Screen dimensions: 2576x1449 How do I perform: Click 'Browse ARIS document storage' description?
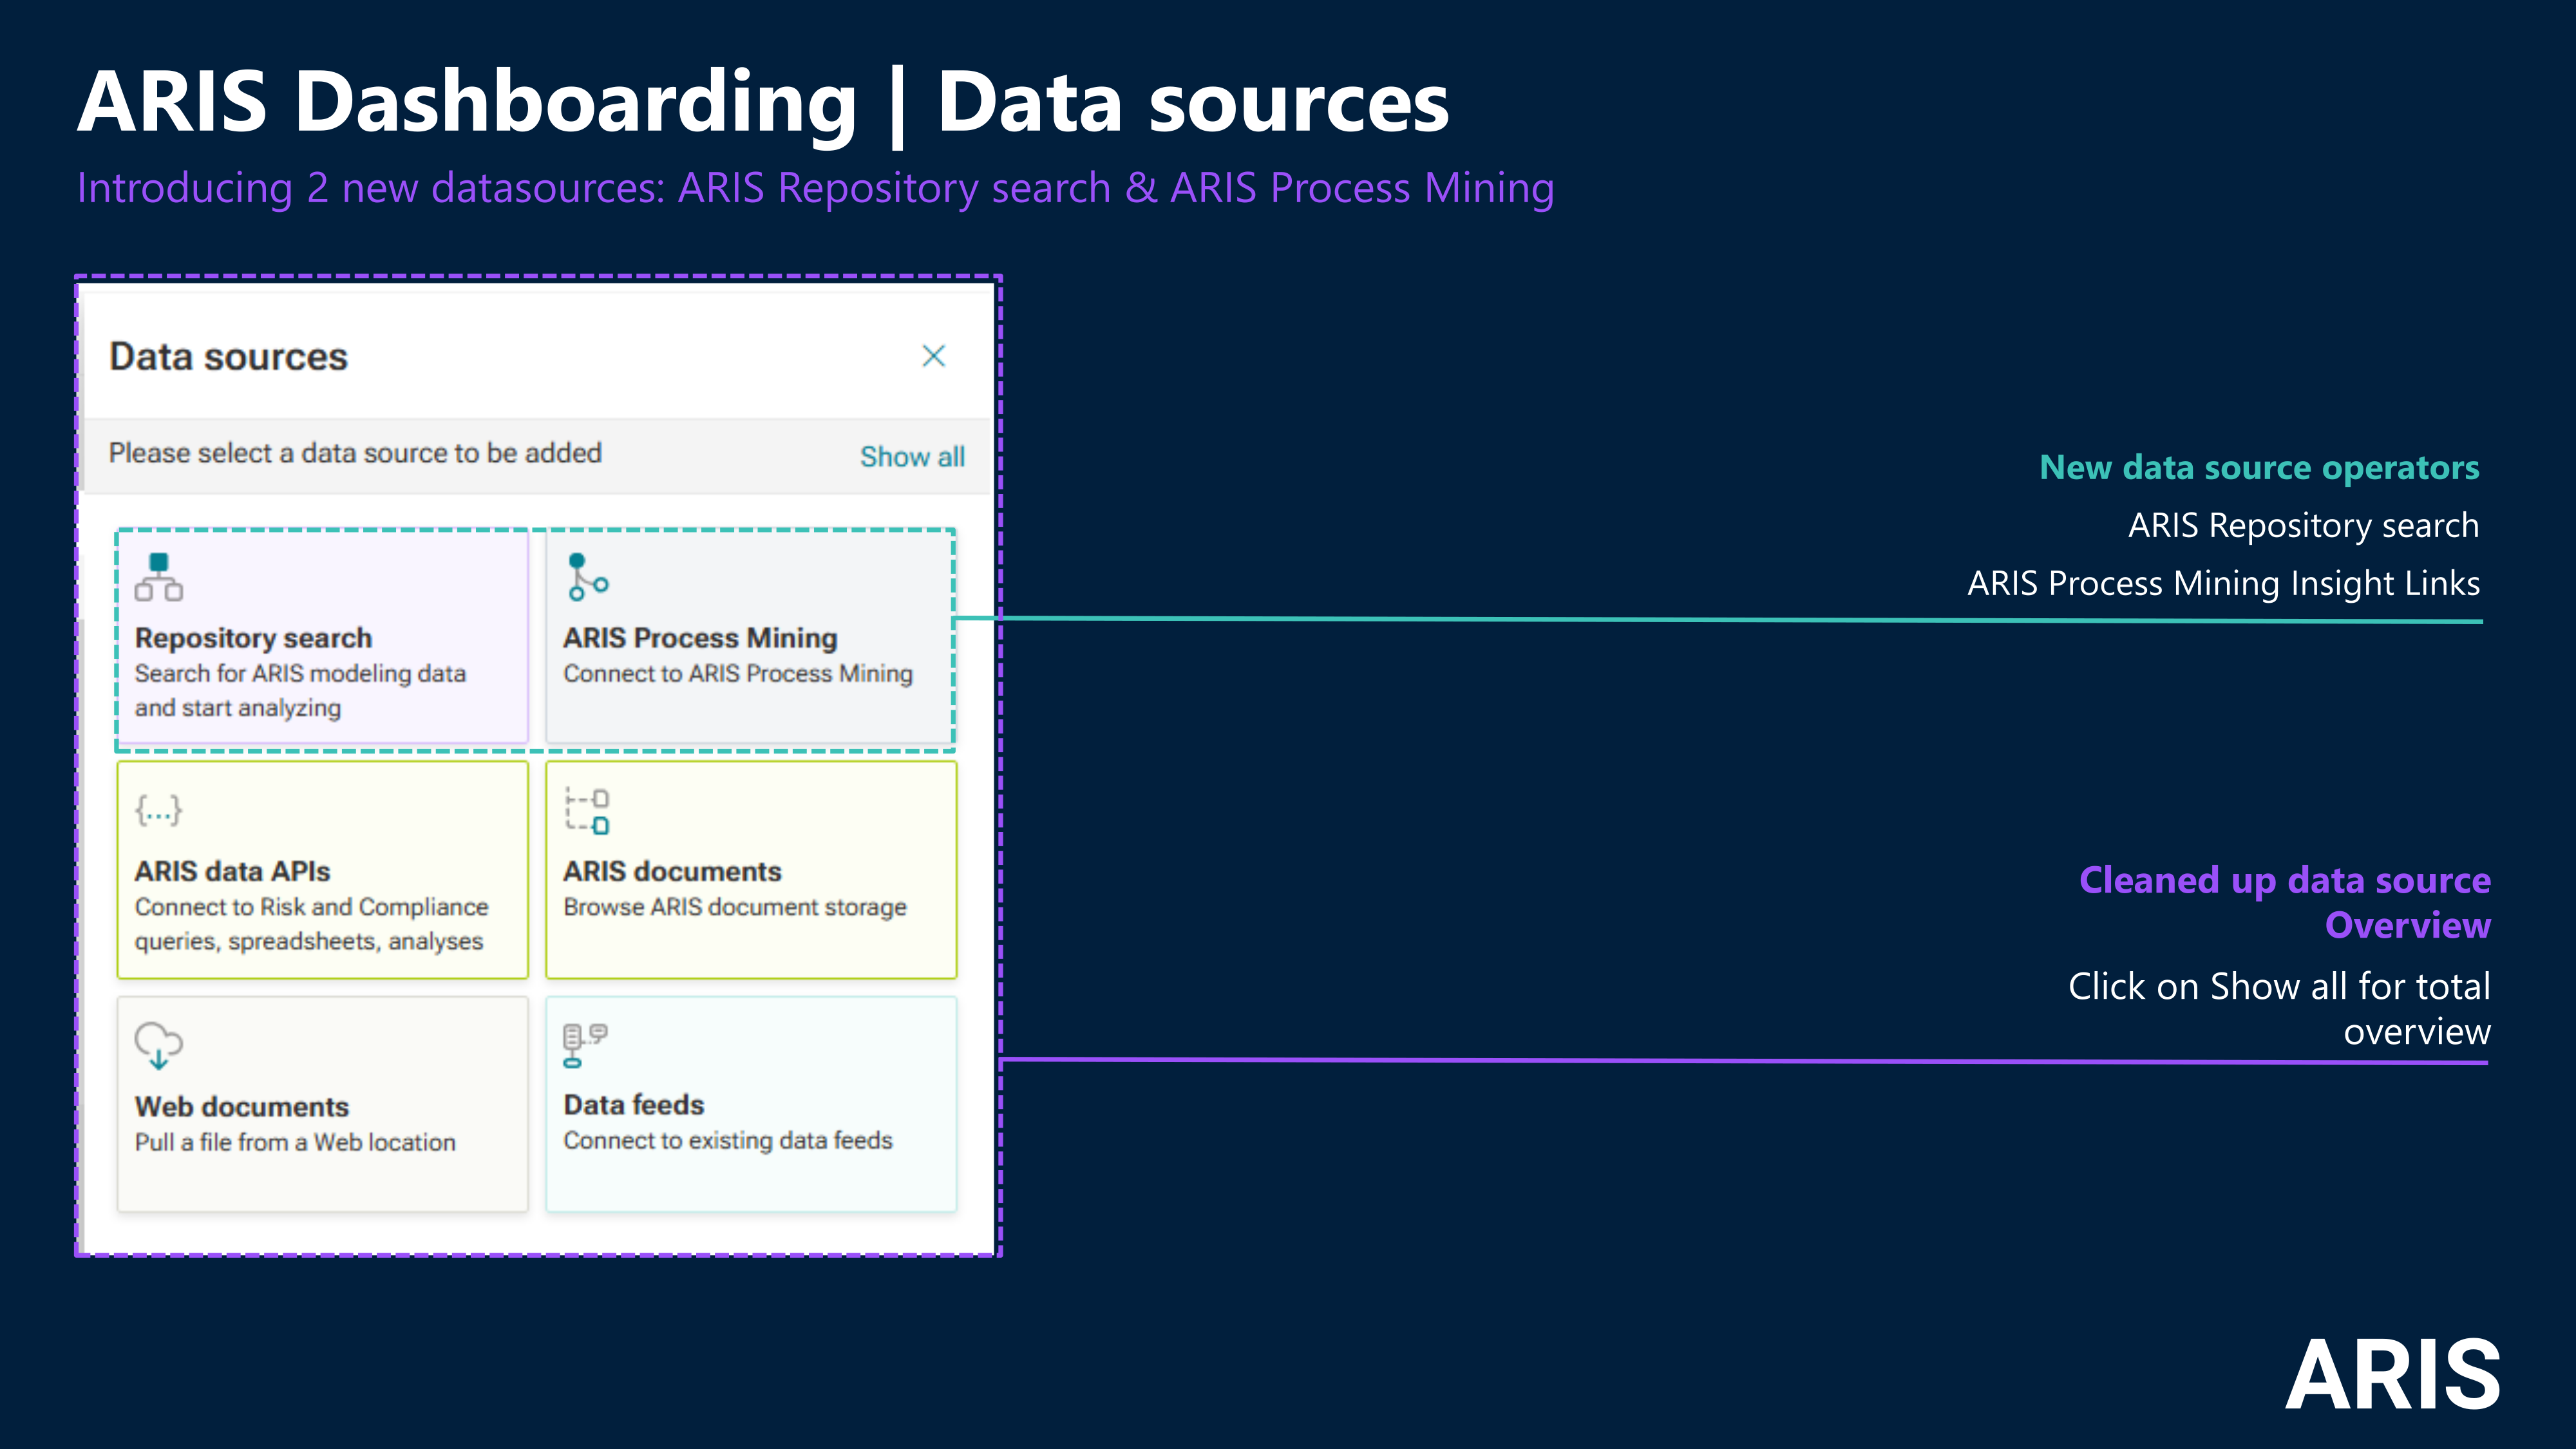[735, 907]
